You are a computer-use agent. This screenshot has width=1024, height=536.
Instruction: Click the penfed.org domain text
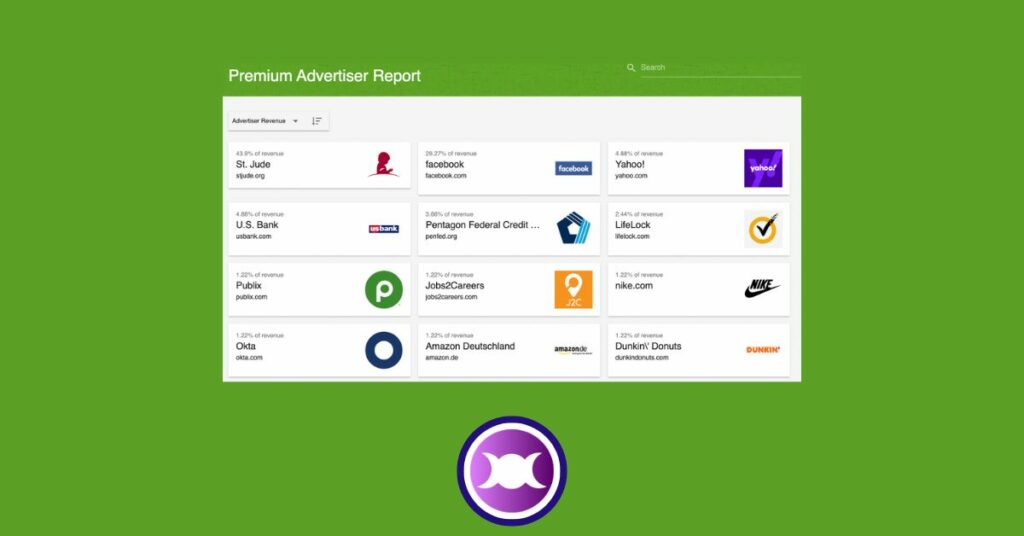click(x=441, y=236)
